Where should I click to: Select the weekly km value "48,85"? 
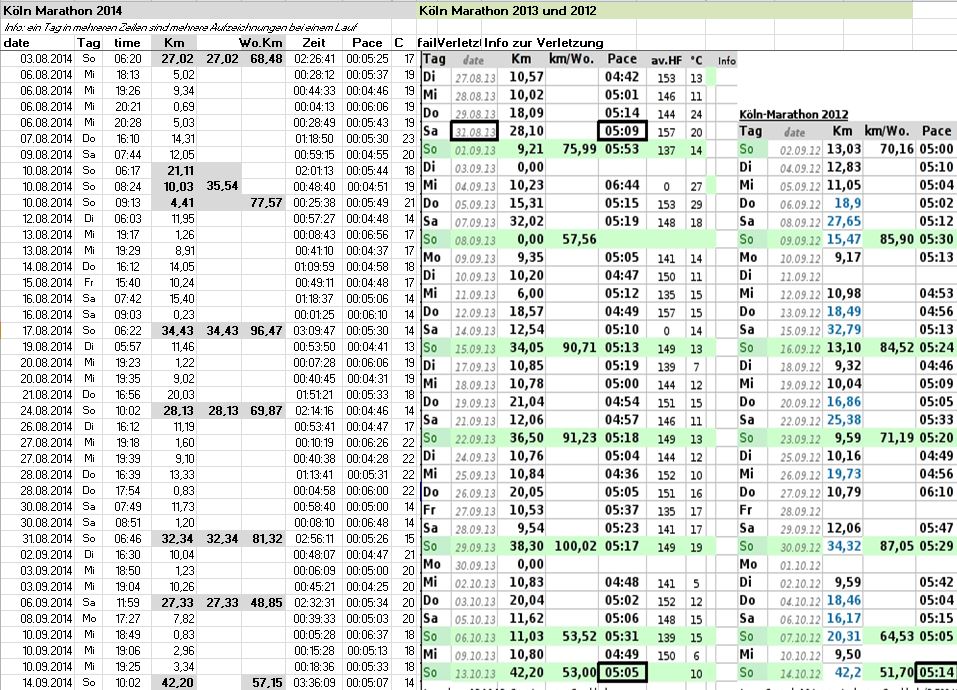pyautogui.click(x=266, y=603)
